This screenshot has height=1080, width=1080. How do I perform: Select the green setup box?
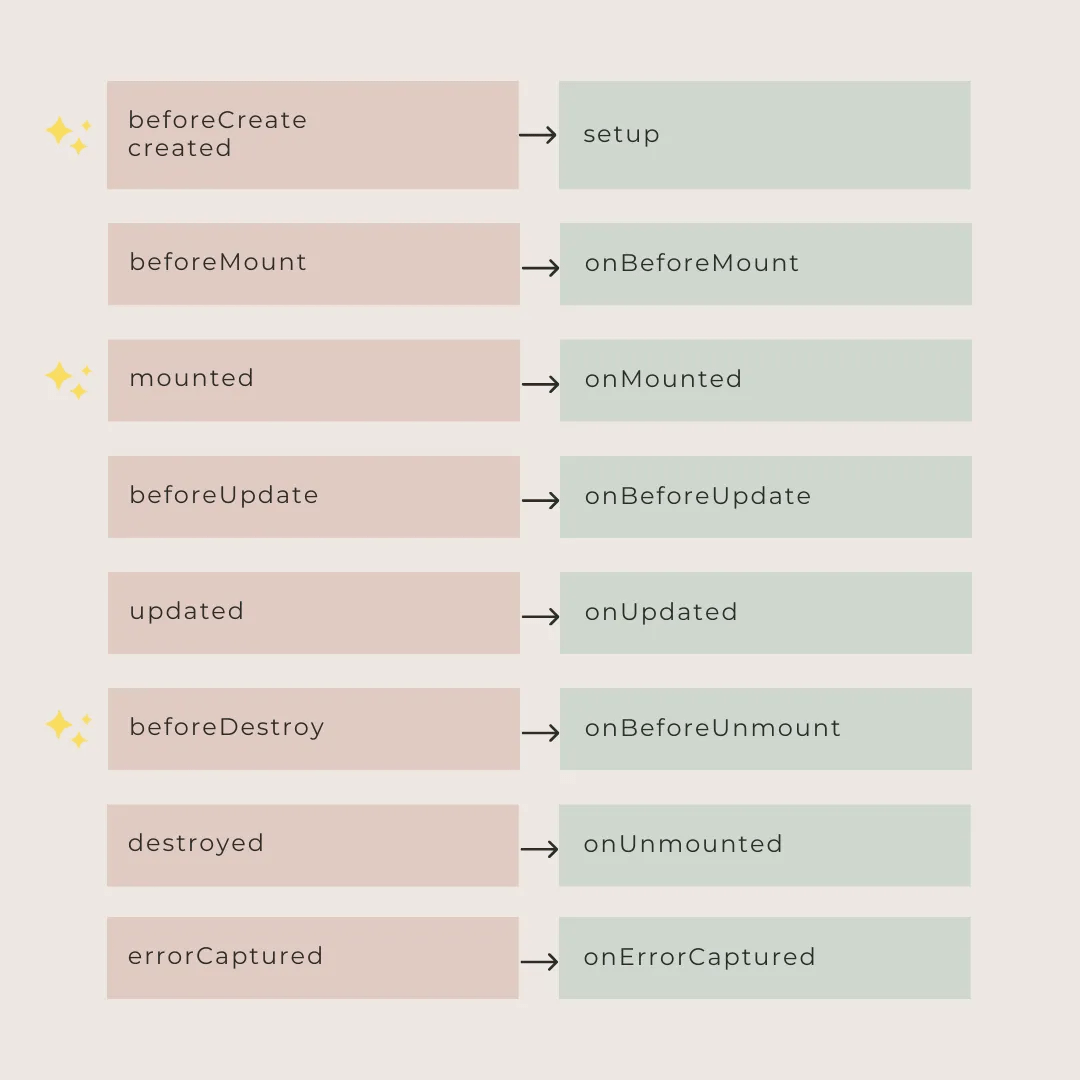point(764,135)
